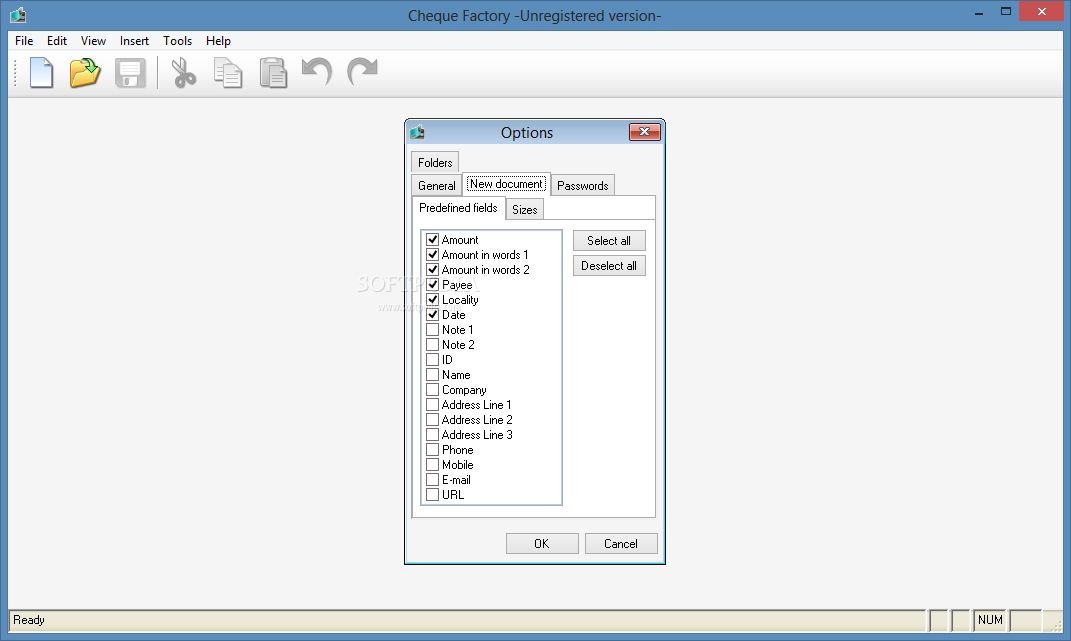Select the Predefined fields sub-tab
1071x641 pixels.
click(x=458, y=208)
